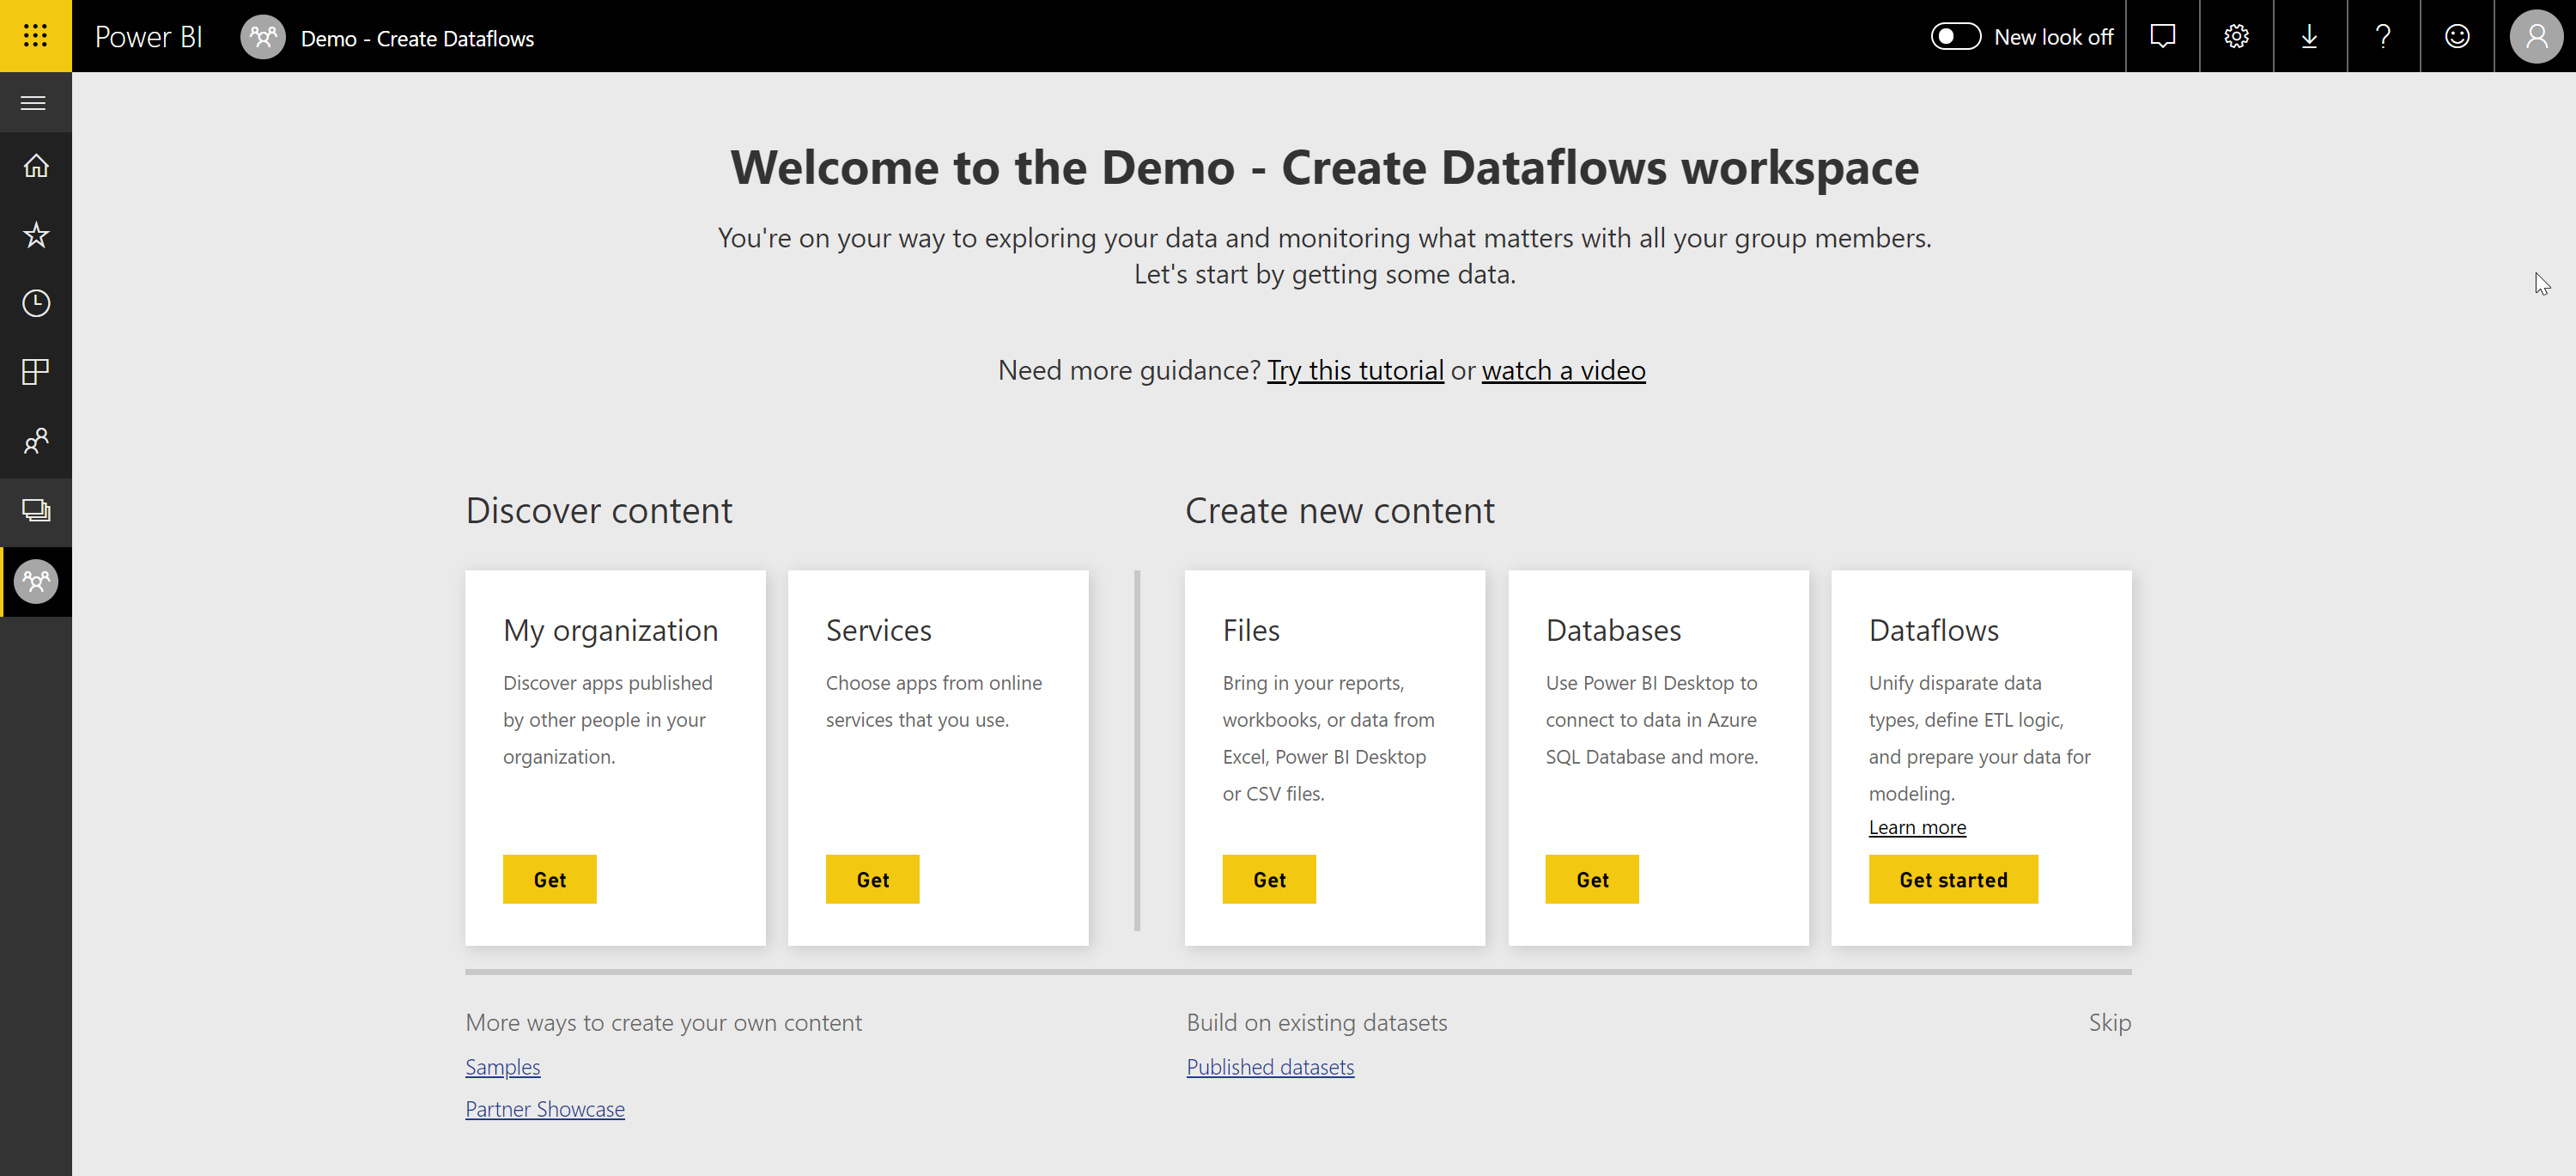Open Samples link
The width and height of the screenshot is (2576, 1176).
[x=503, y=1066]
